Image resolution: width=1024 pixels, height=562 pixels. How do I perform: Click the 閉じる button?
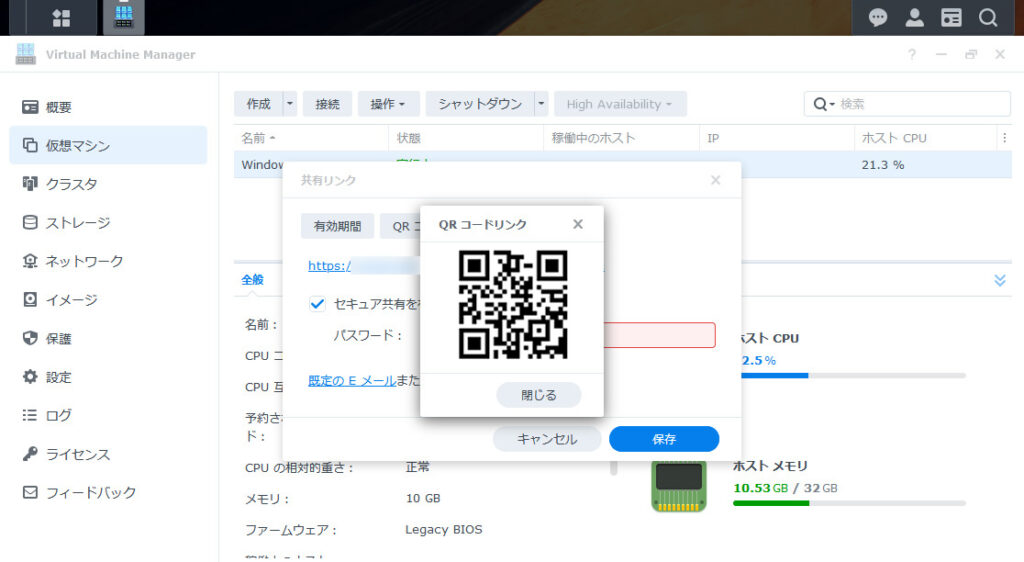pyautogui.click(x=539, y=395)
